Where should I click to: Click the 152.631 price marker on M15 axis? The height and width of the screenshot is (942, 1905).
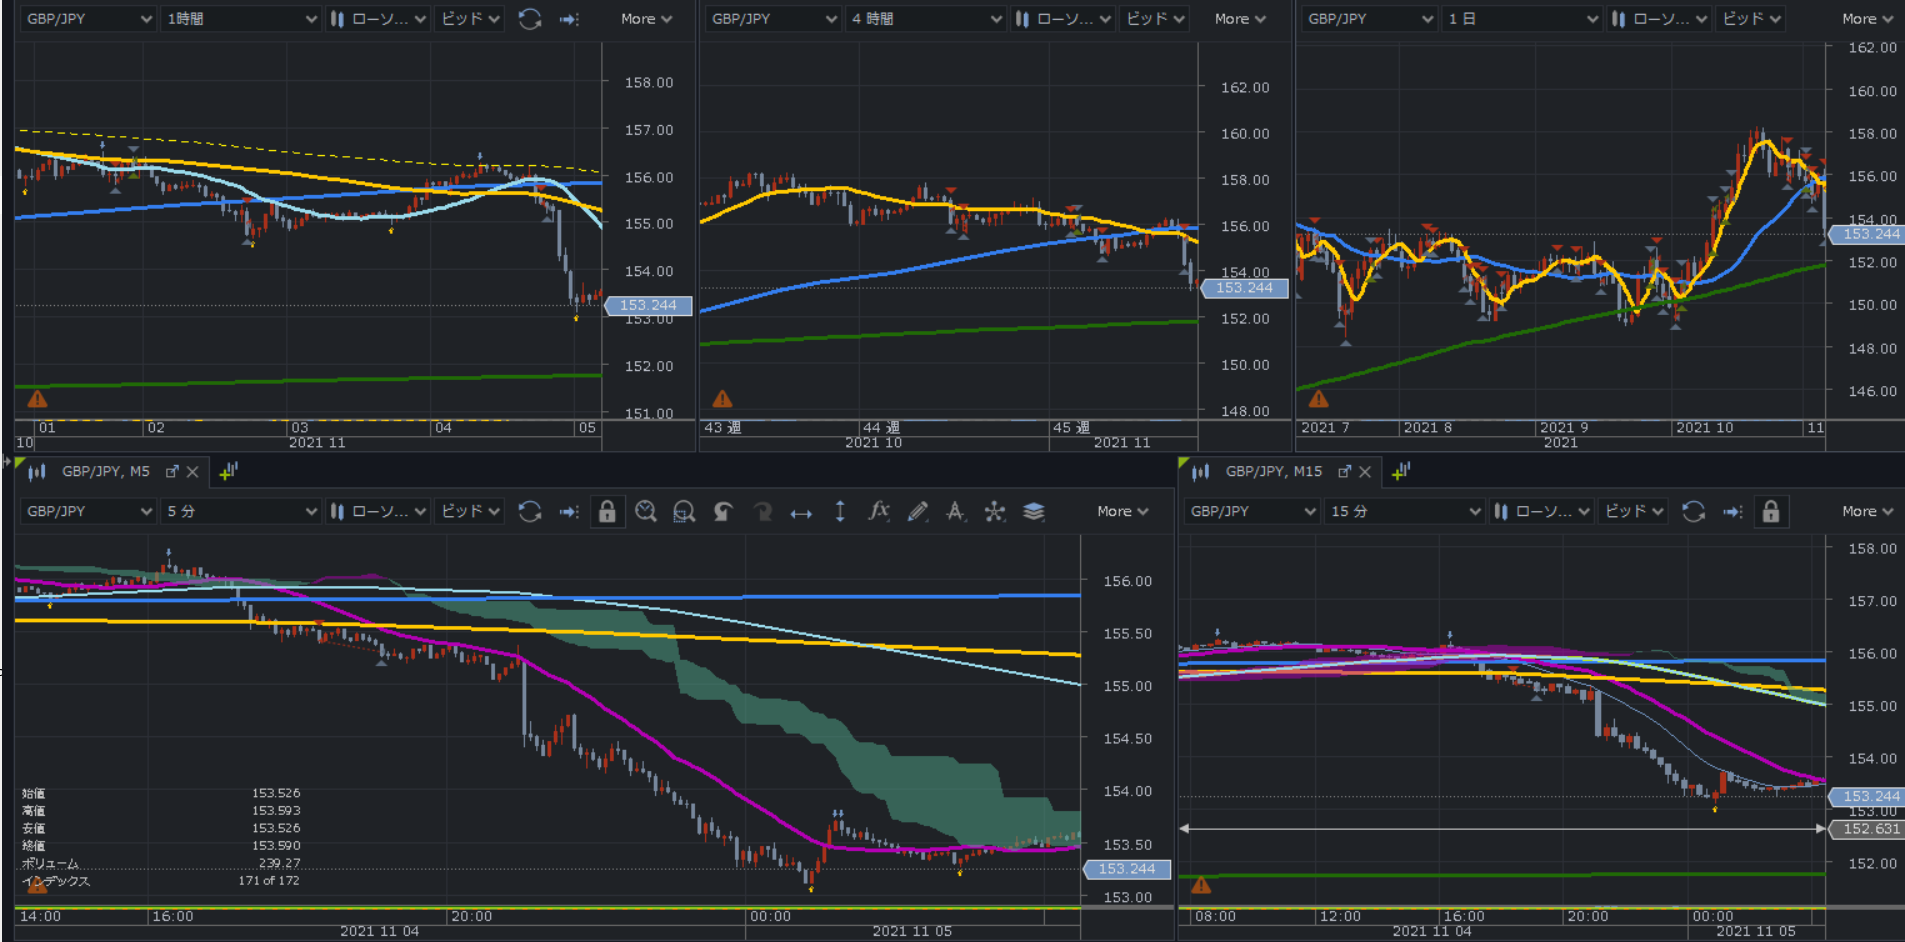[1865, 829]
